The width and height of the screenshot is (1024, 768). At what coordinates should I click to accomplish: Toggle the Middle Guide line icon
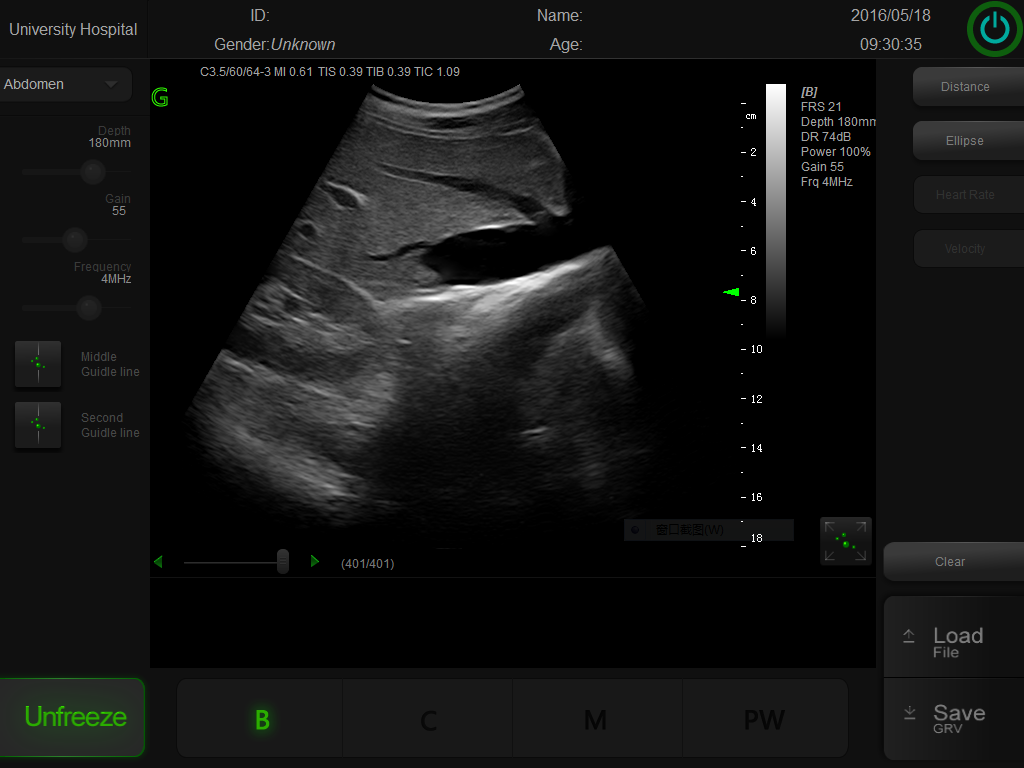(38, 364)
